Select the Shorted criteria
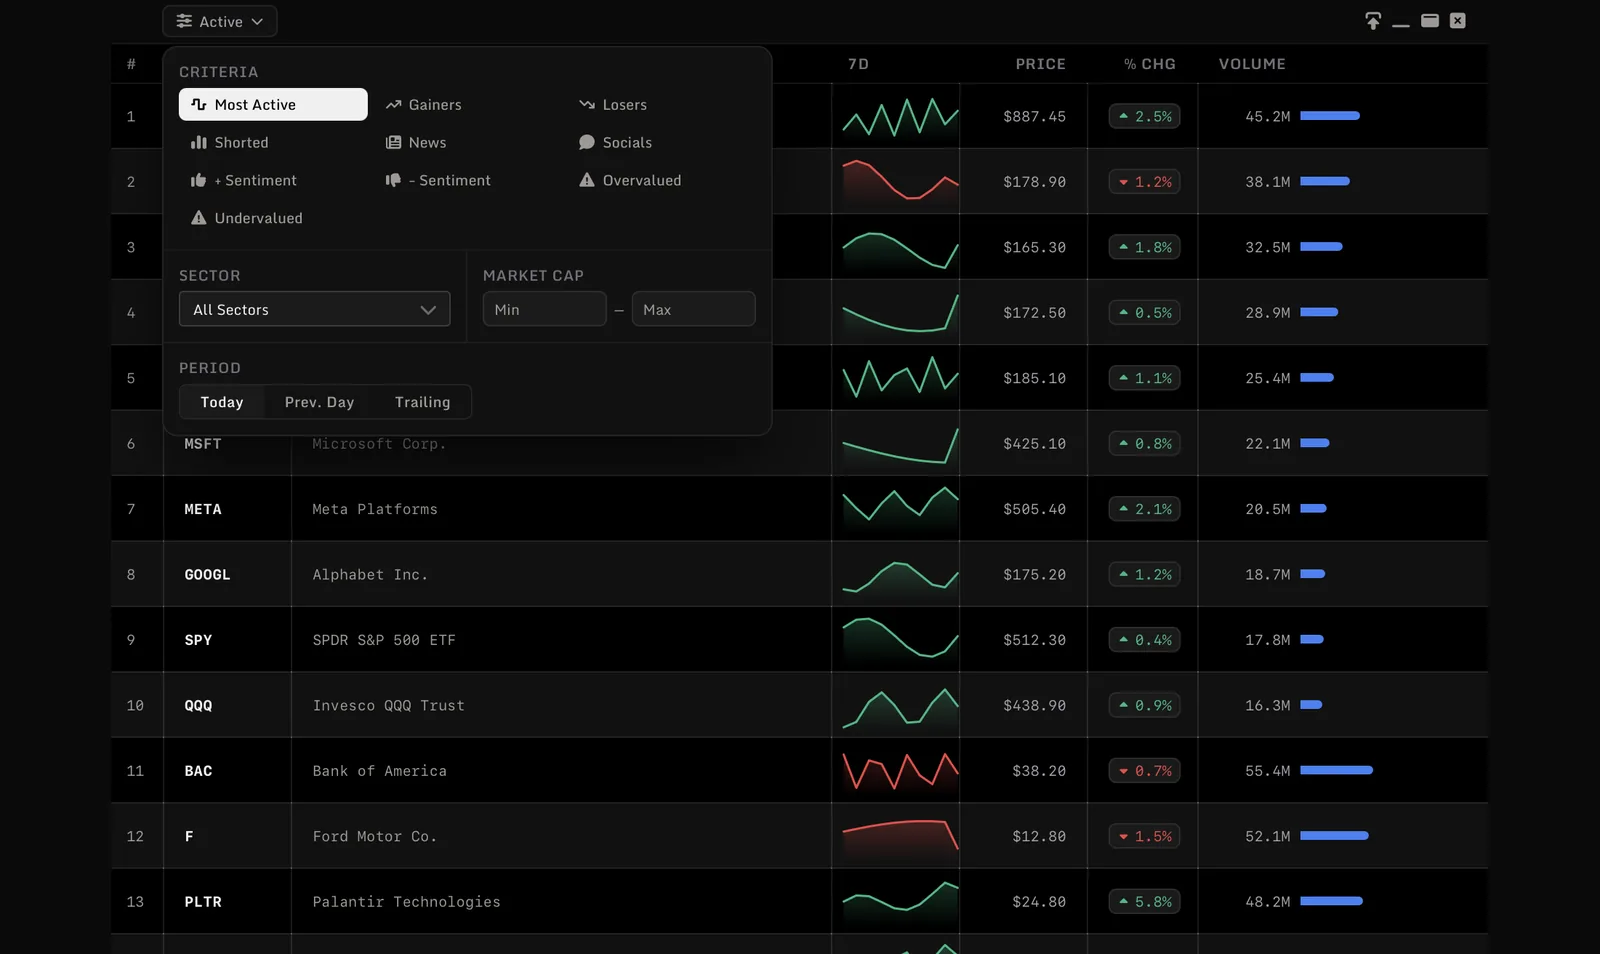This screenshot has width=1600, height=954. point(230,143)
